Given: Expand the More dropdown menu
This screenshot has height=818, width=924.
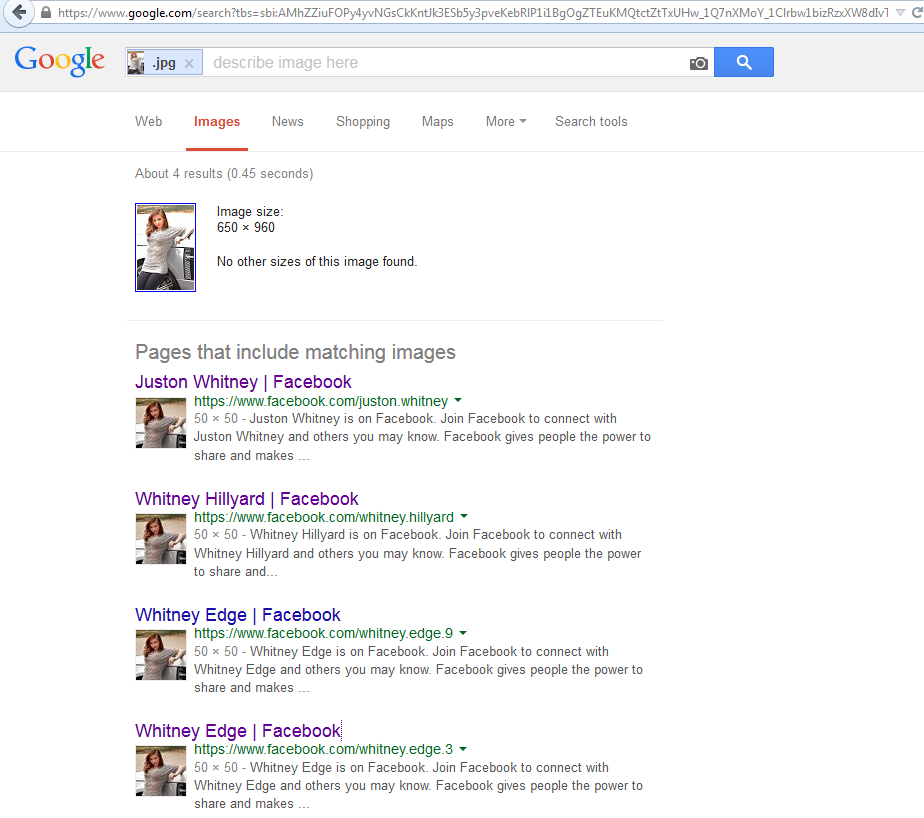Looking at the screenshot, I should 506,121.
